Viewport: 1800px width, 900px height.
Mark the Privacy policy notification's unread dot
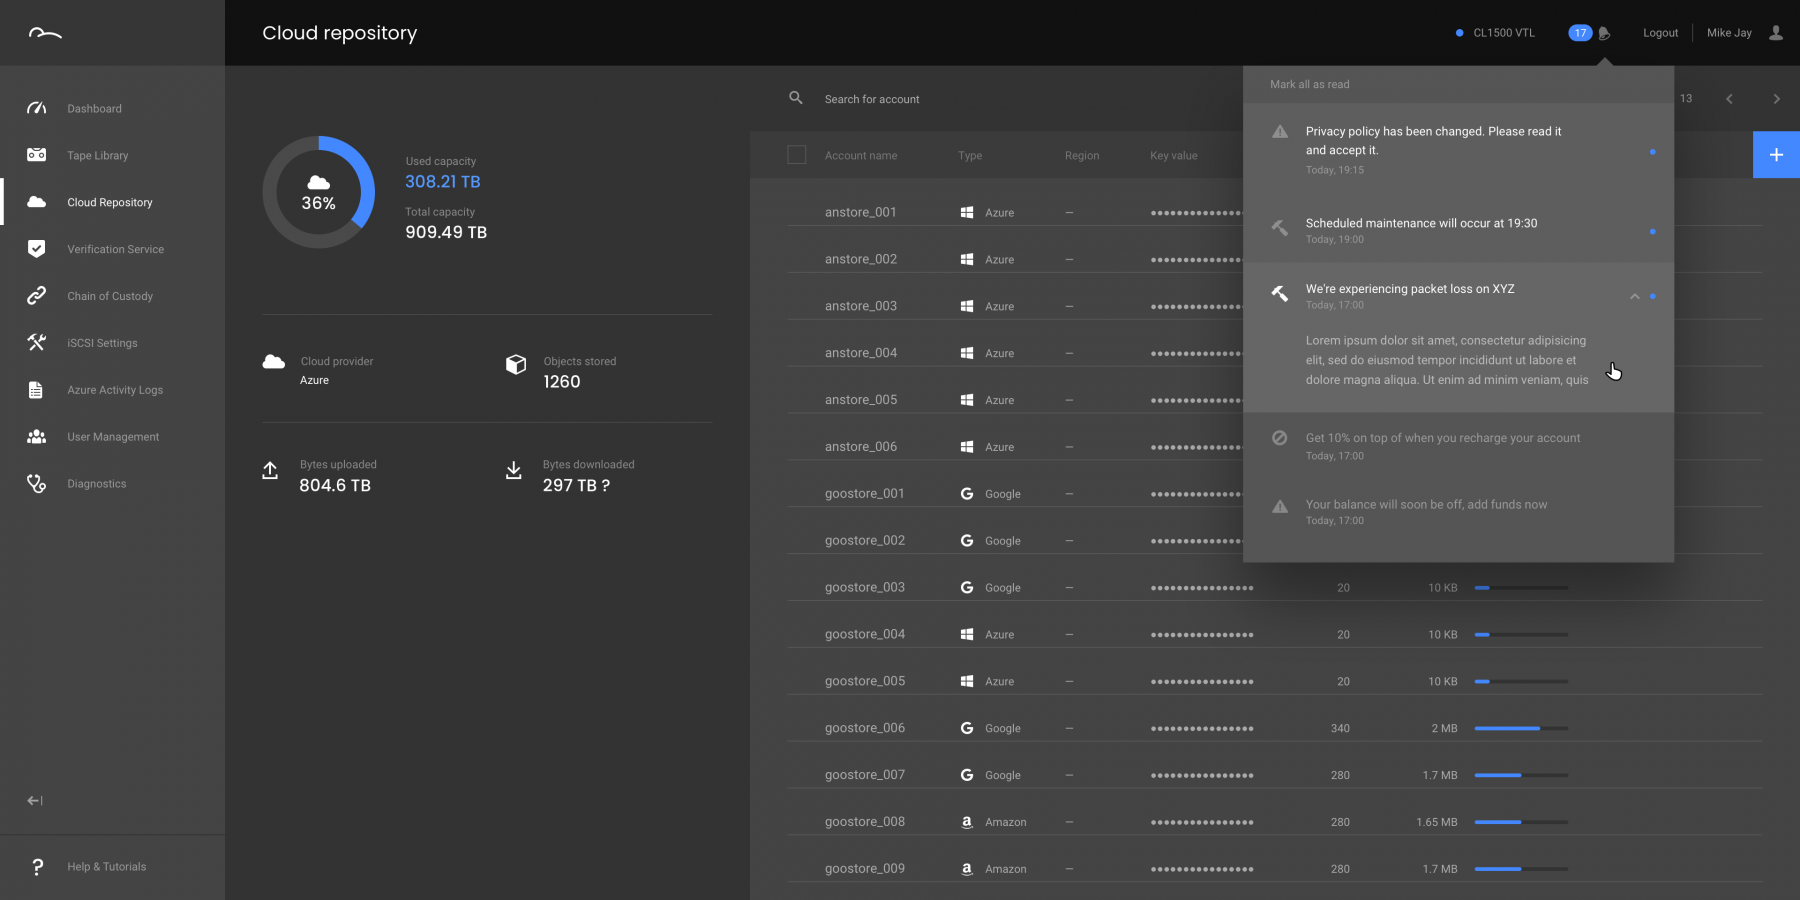click(1652, 152)
